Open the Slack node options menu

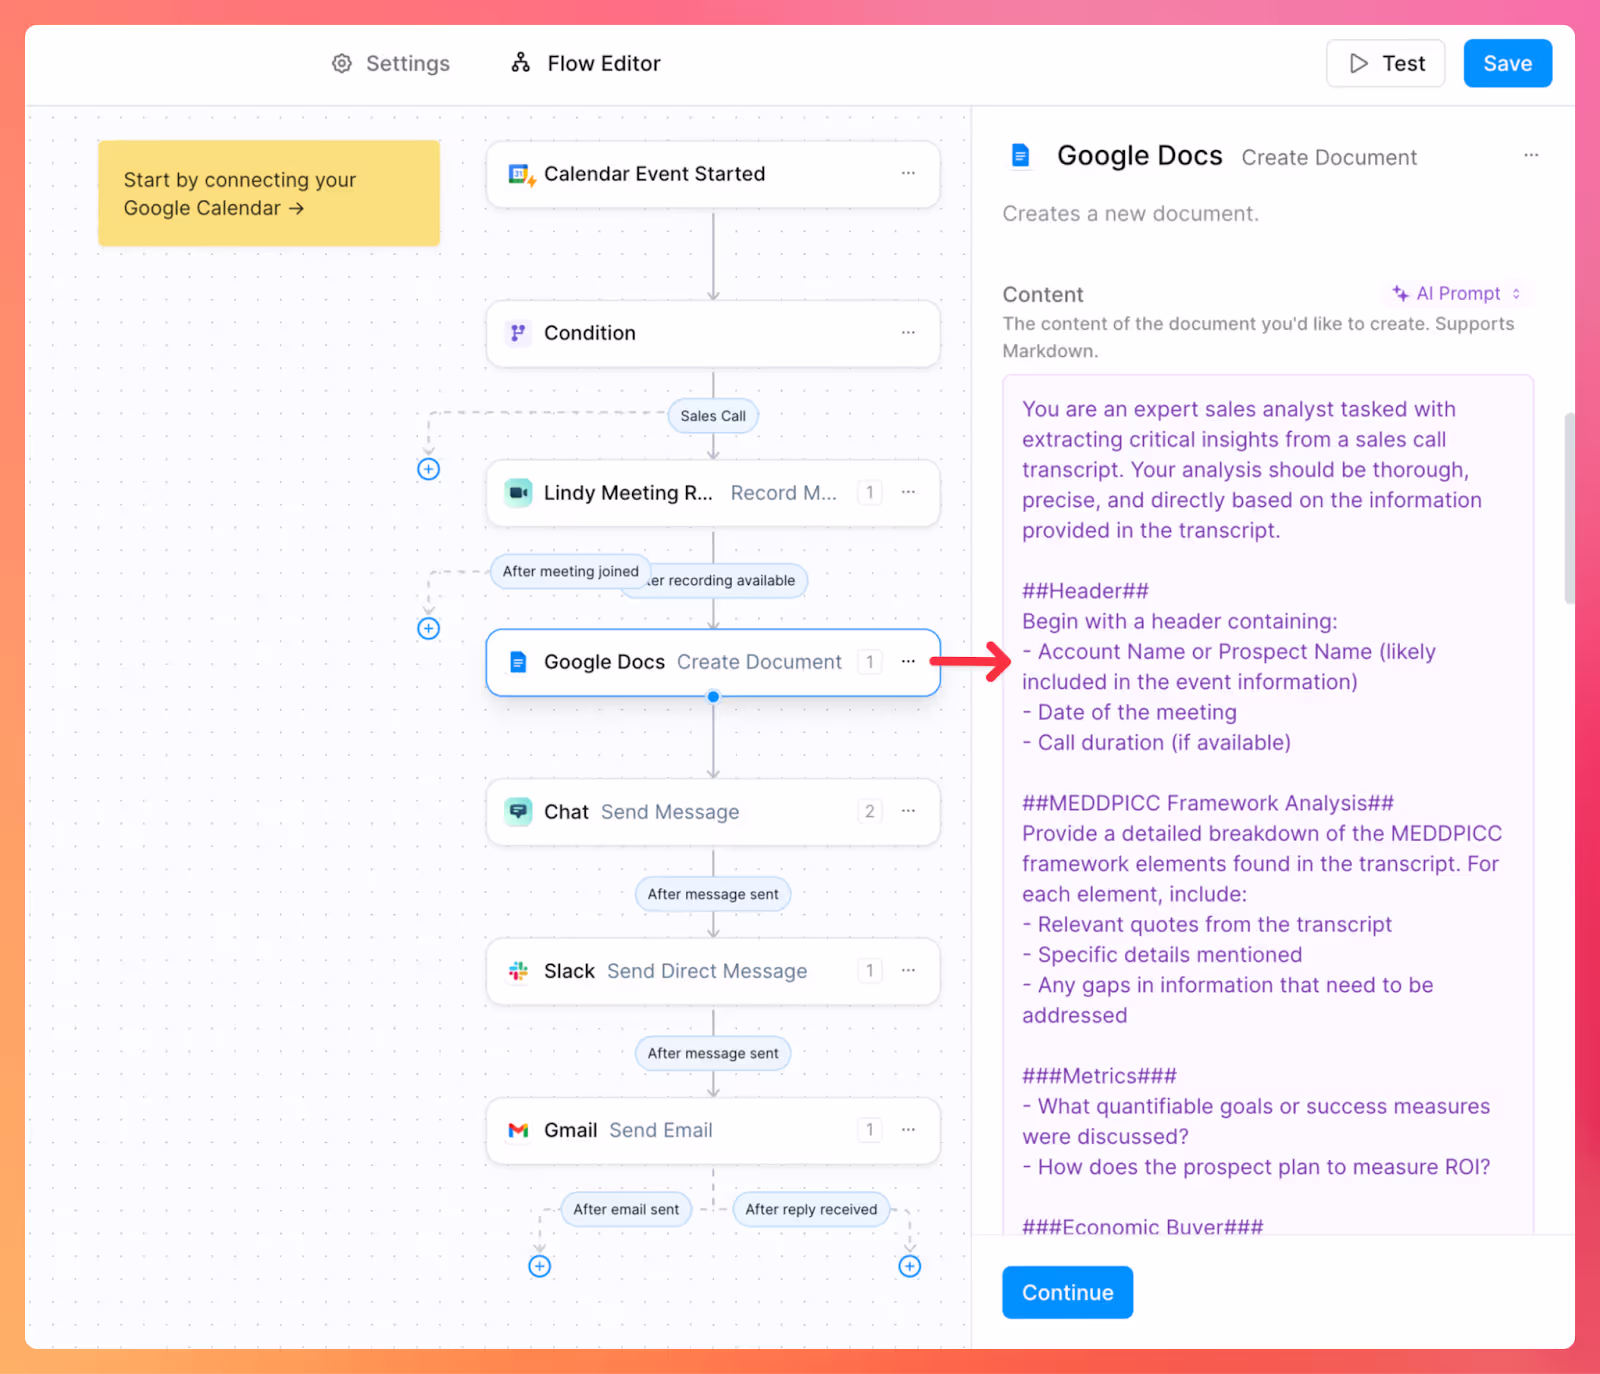click(908, 970)
